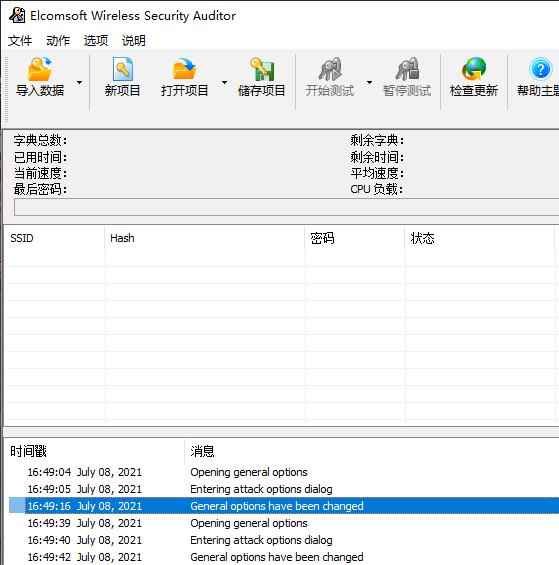Open the 文件 menu
The height and width of the screenshot is (565, 559).
tap(20, 40)
